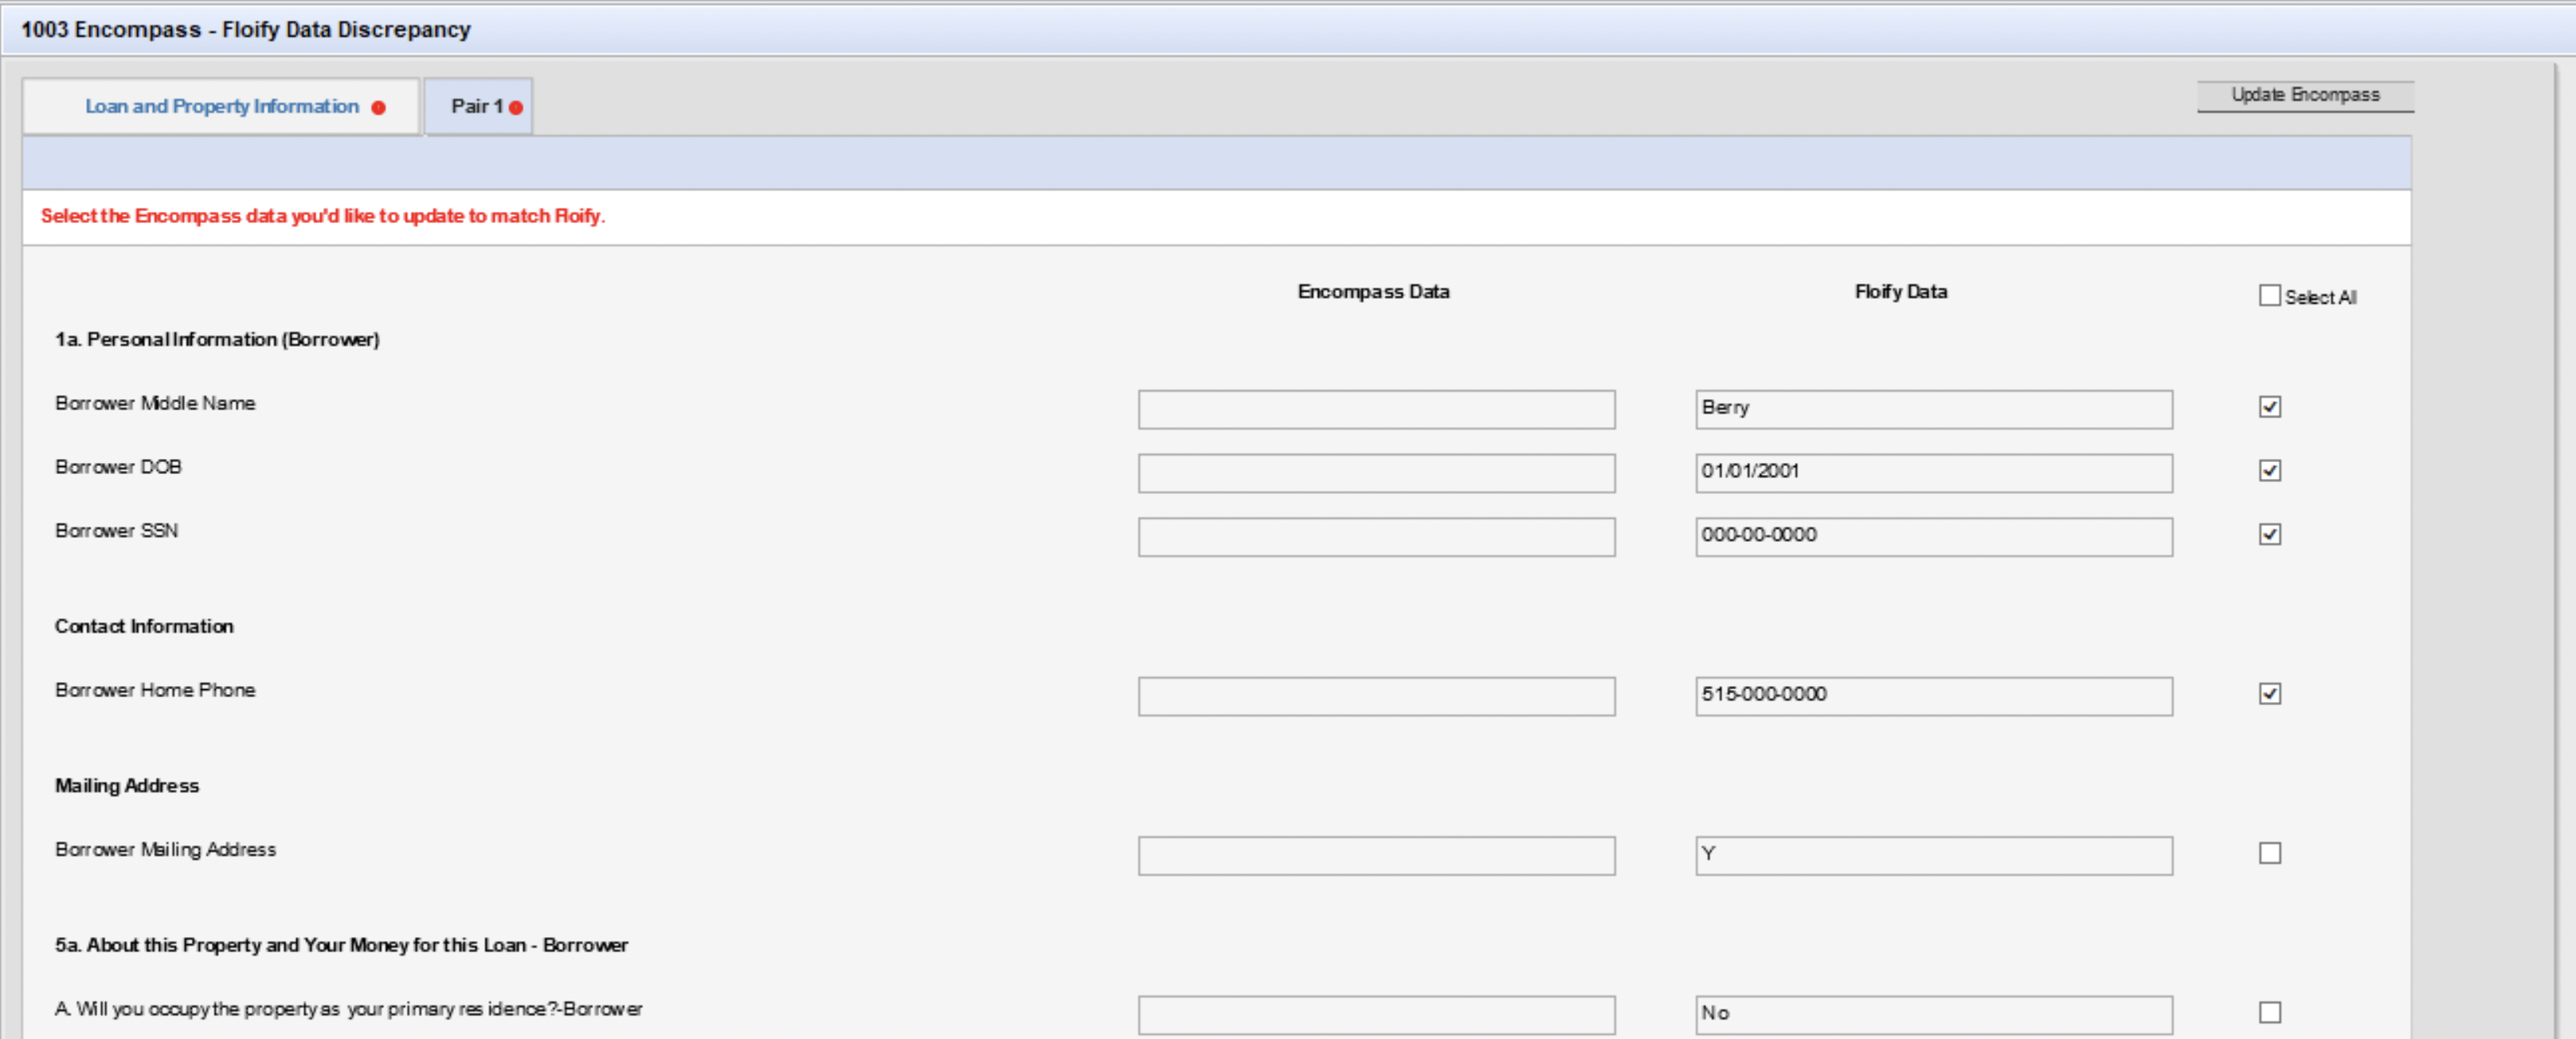Click the red dot on Loan and Property Information tab
Screen dimensions: 2576x1039
[x=379, y=107]
